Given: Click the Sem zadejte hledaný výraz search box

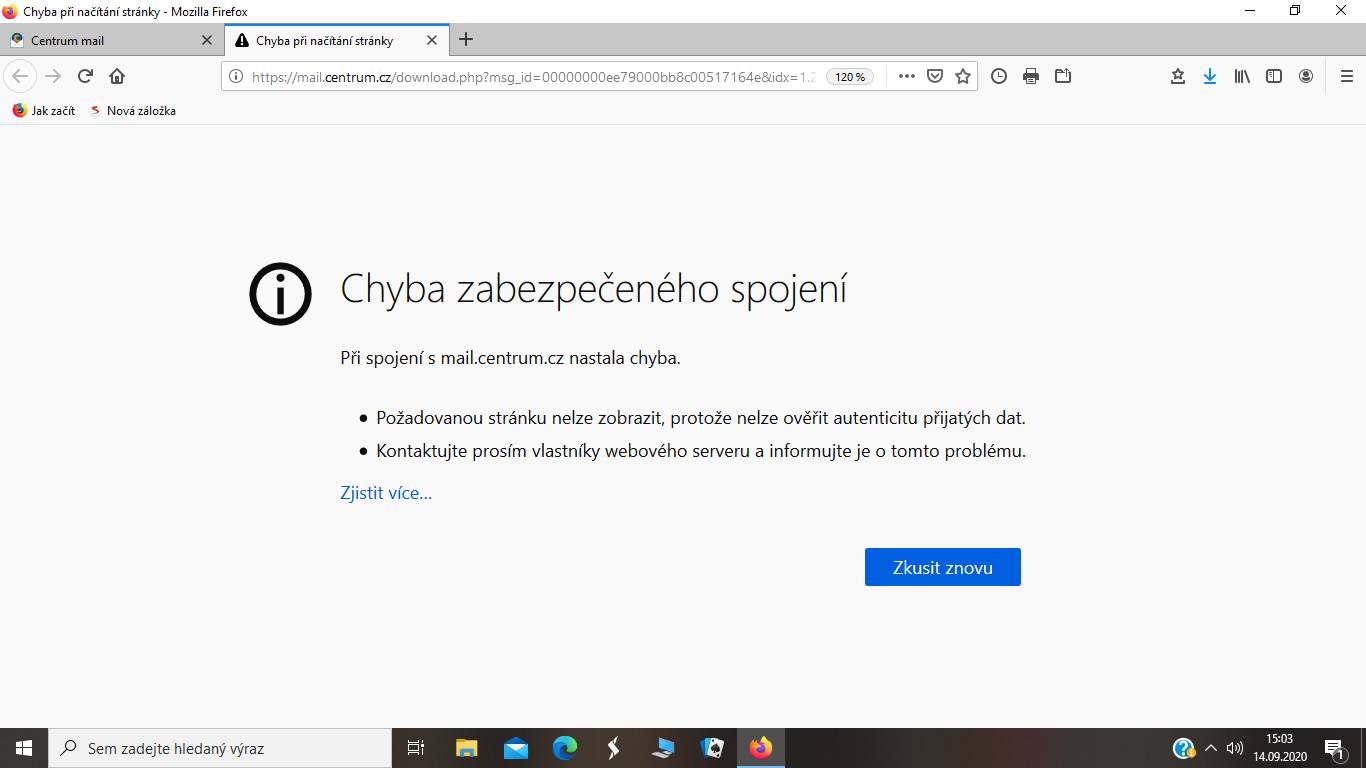Looking at the screenshot, I should tap(220, 748).
